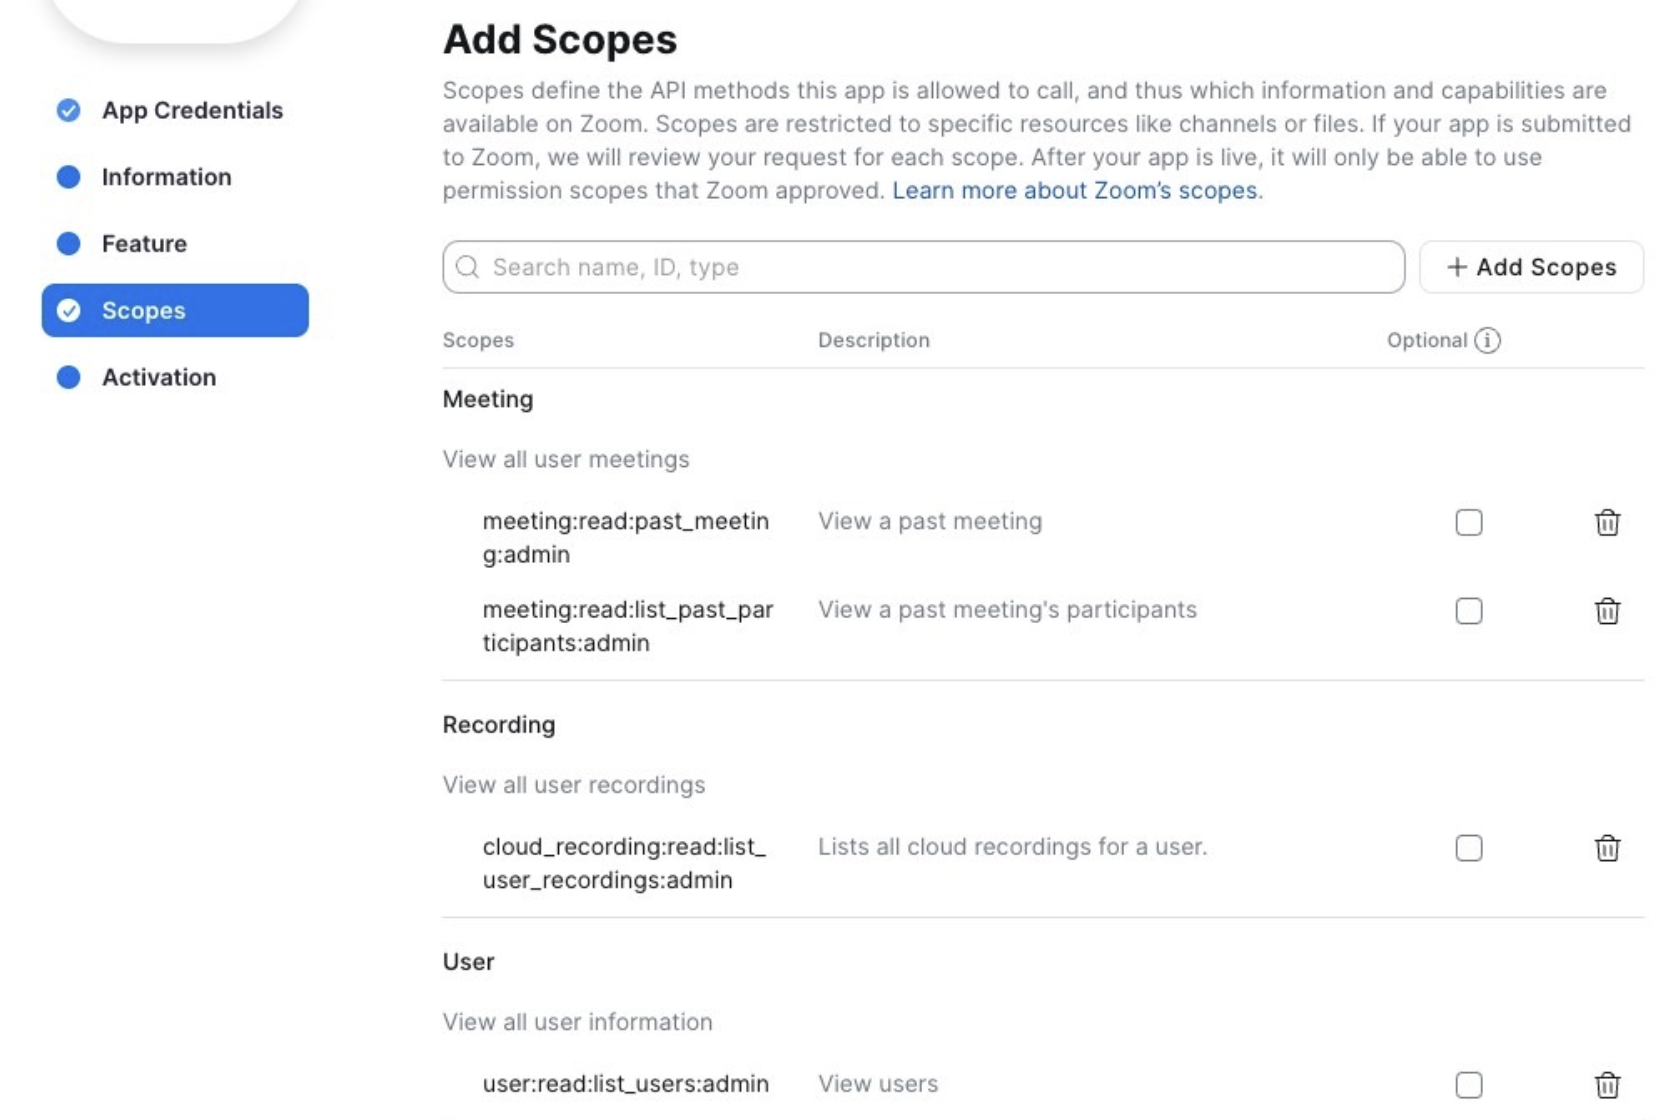The height and width of the screenshot is (1120, 1676).
Task: Toggle optional for list_past_participants scope
Action: (1469, 611)
